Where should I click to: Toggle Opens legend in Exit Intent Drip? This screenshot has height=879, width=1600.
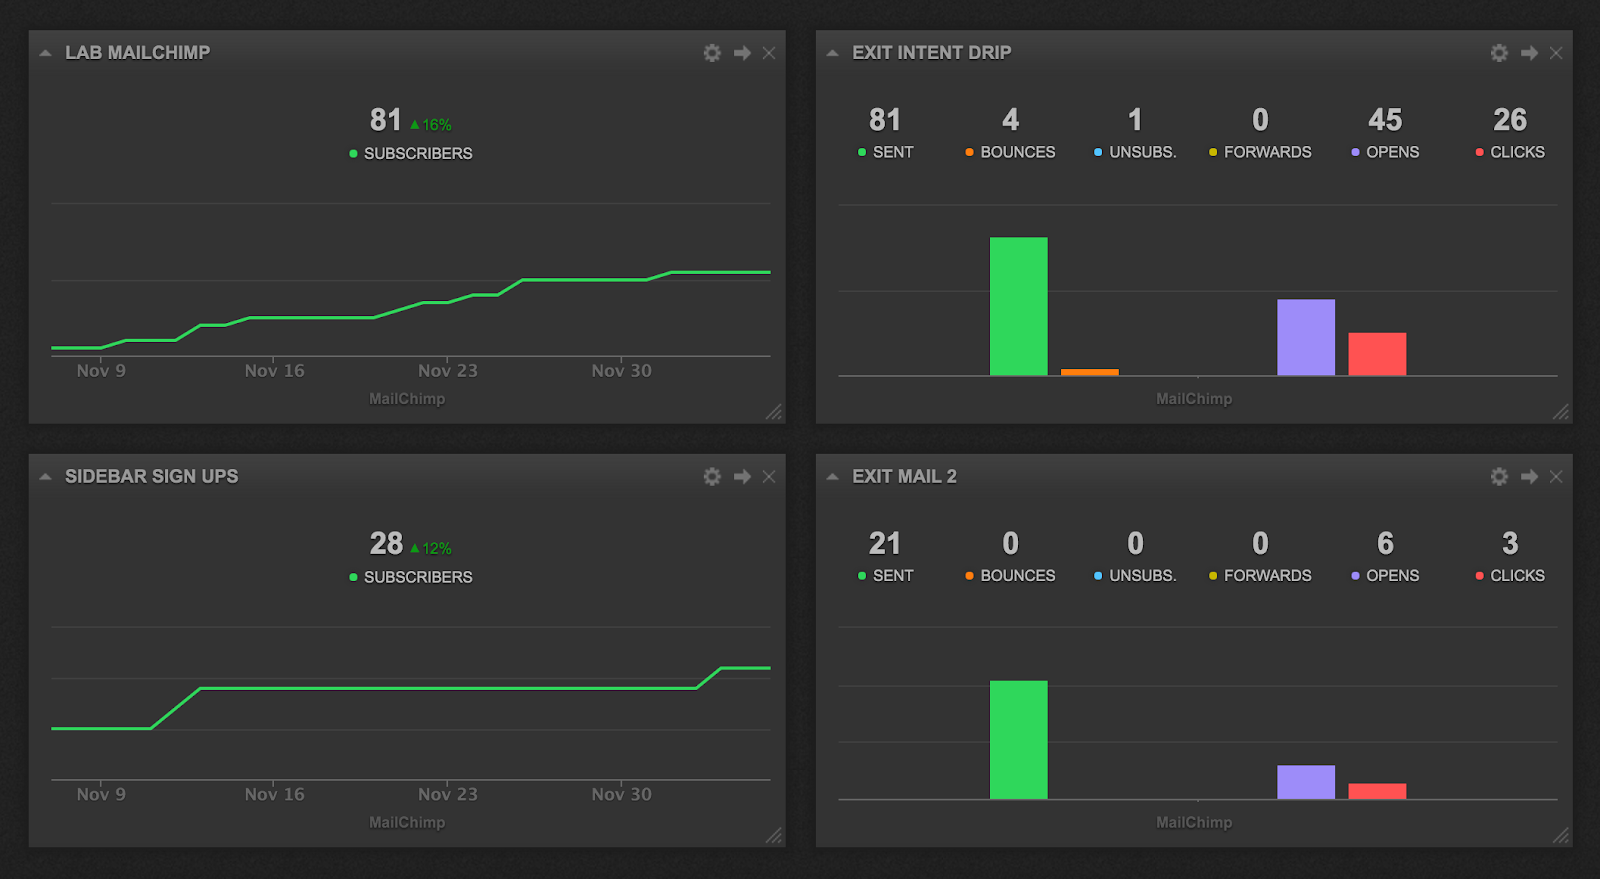tap(1385, 152)
